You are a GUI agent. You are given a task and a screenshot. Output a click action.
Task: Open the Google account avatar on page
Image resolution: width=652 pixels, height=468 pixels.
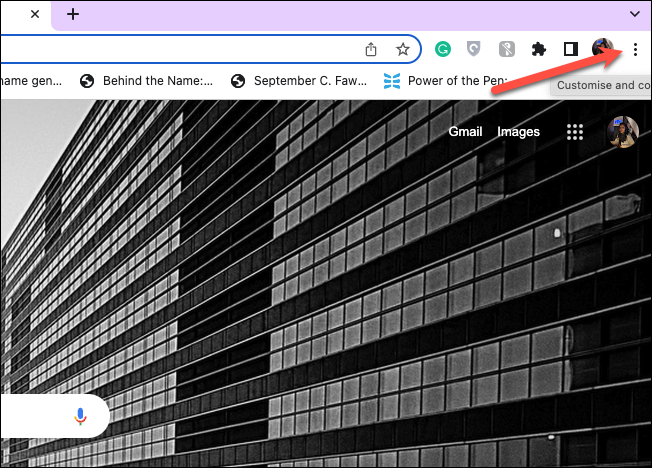622,132
